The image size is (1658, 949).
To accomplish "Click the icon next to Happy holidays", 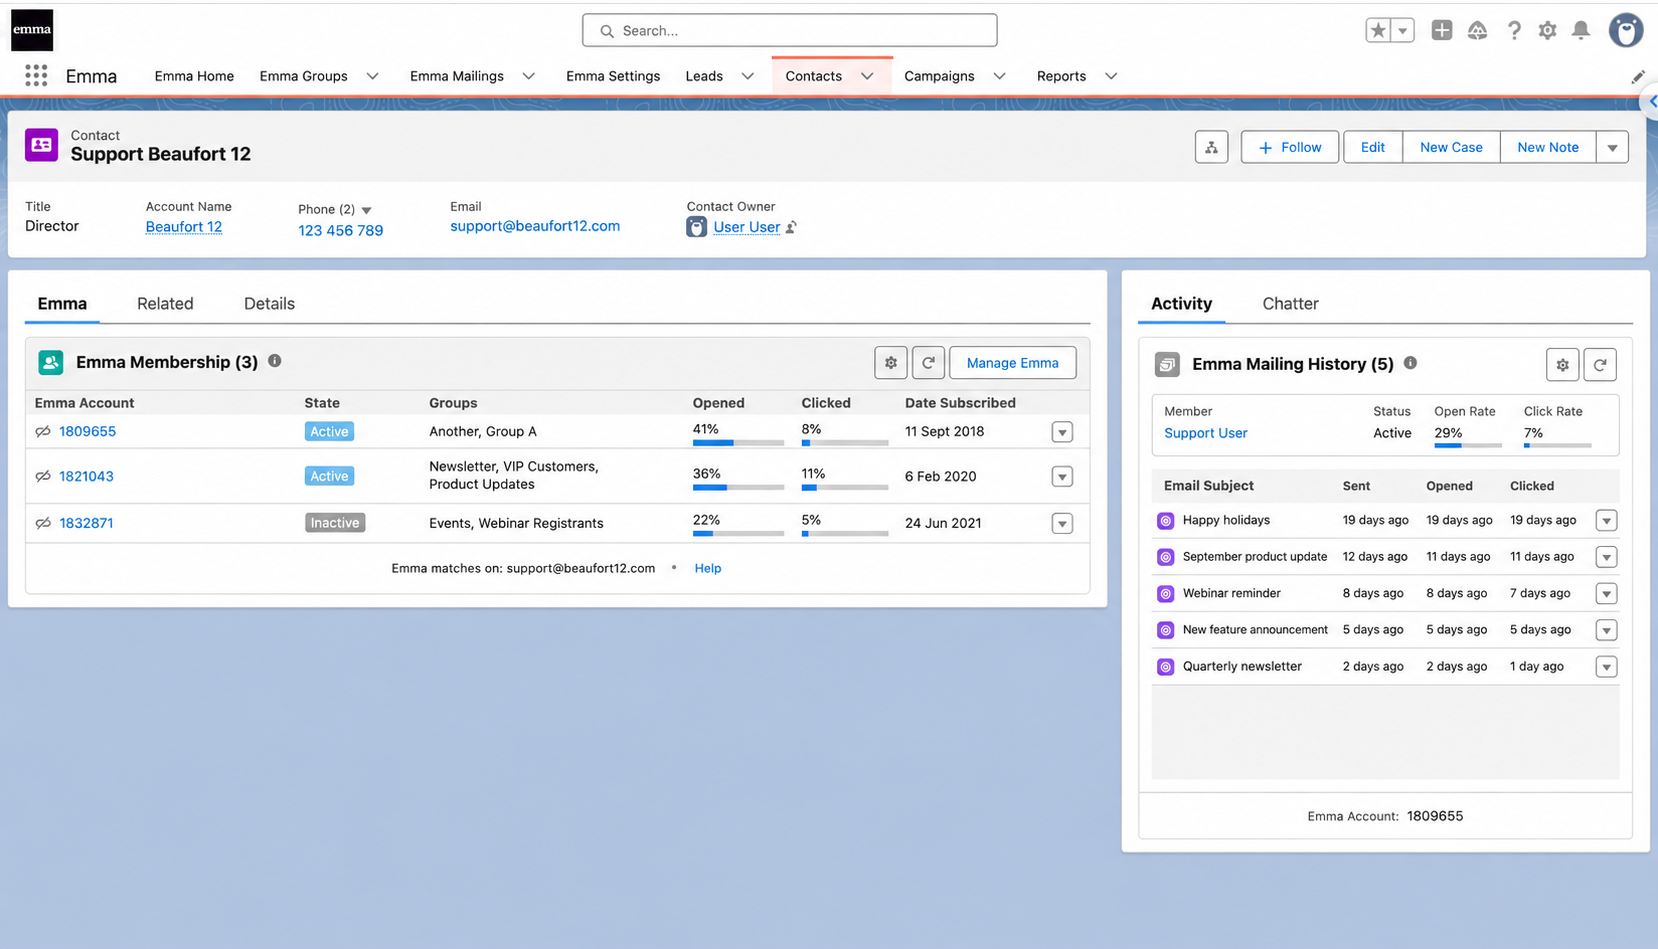I will pyautogui.click(x=1166, y=521).
